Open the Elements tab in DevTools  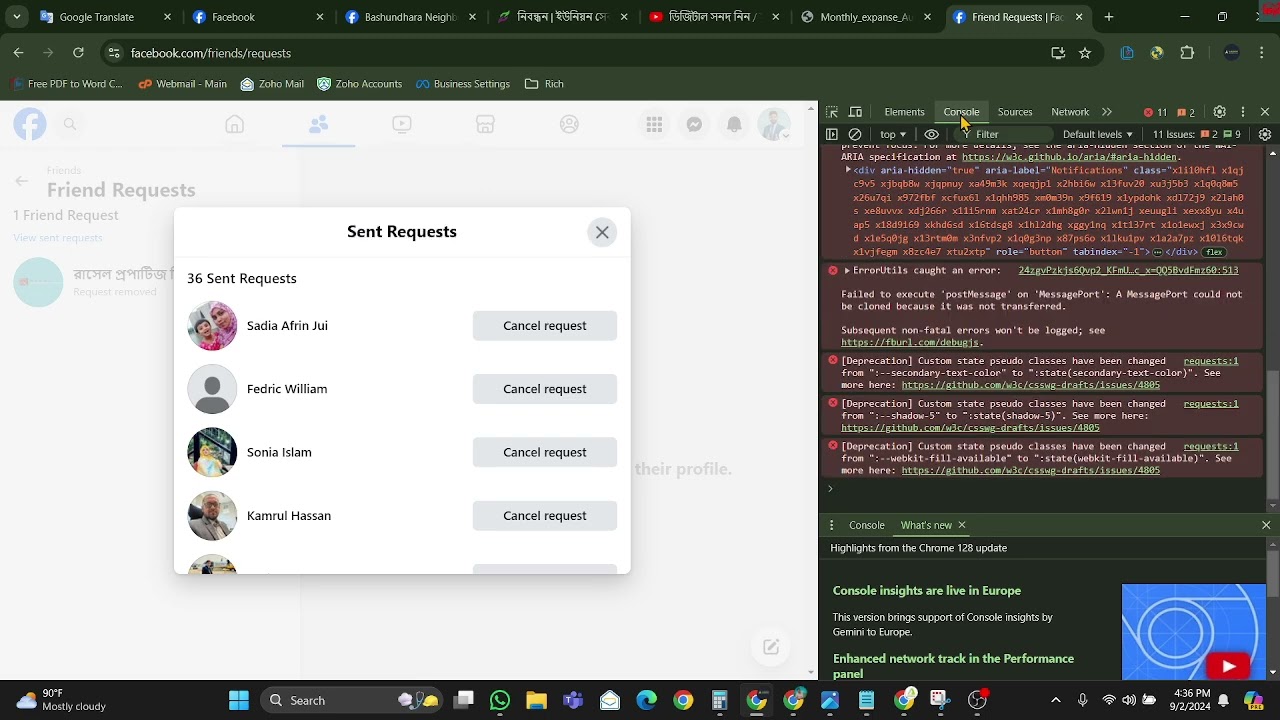click(x=904, y=112)
